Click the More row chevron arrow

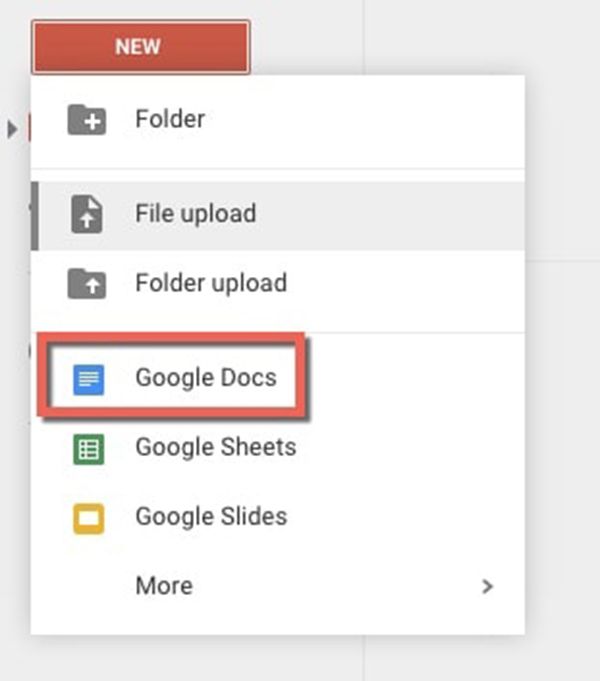487,586
